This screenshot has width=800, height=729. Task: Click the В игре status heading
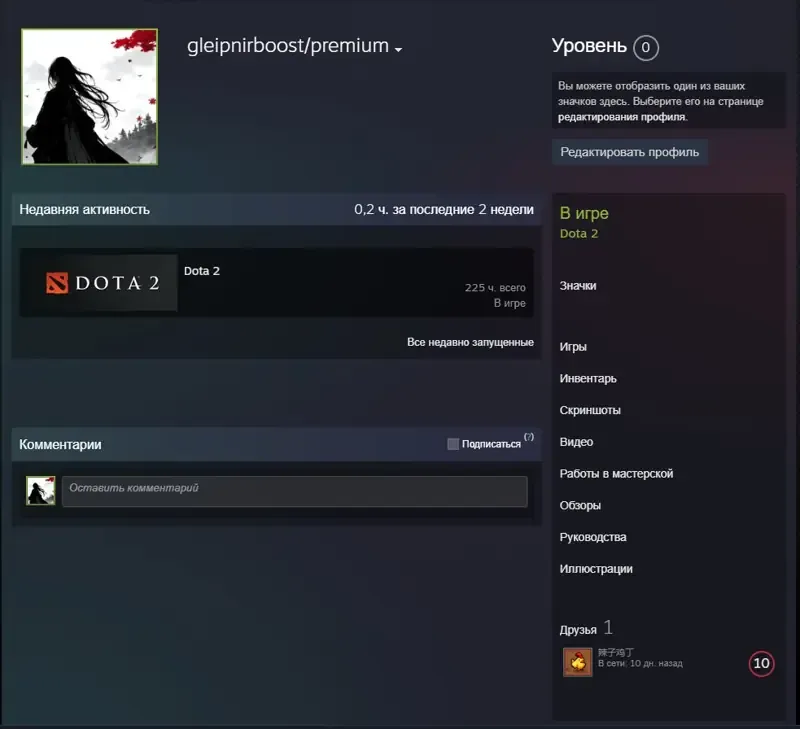pyautogui.click(x=584, y=213)
